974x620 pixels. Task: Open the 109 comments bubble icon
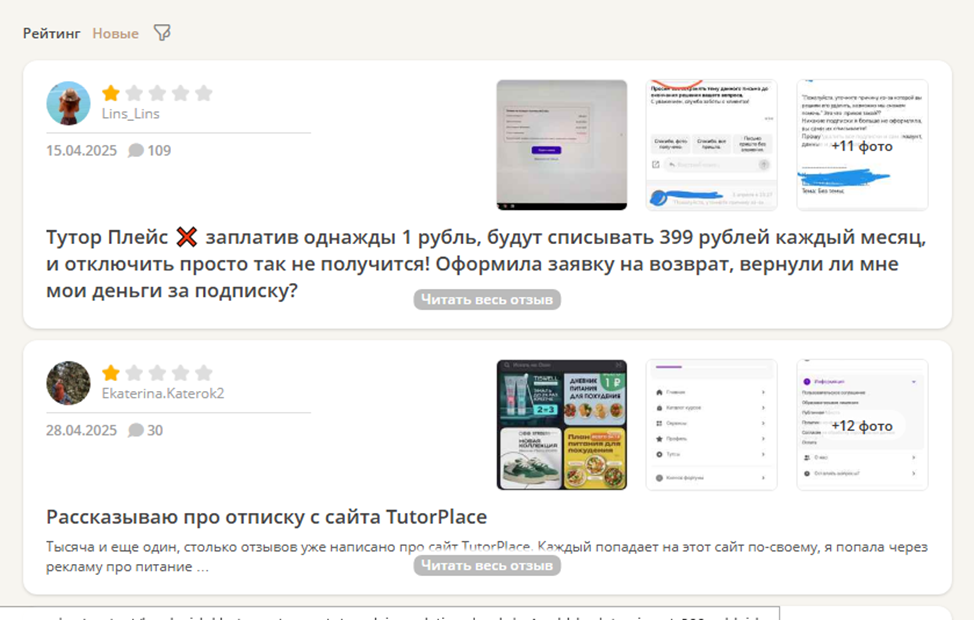(135, 150)
